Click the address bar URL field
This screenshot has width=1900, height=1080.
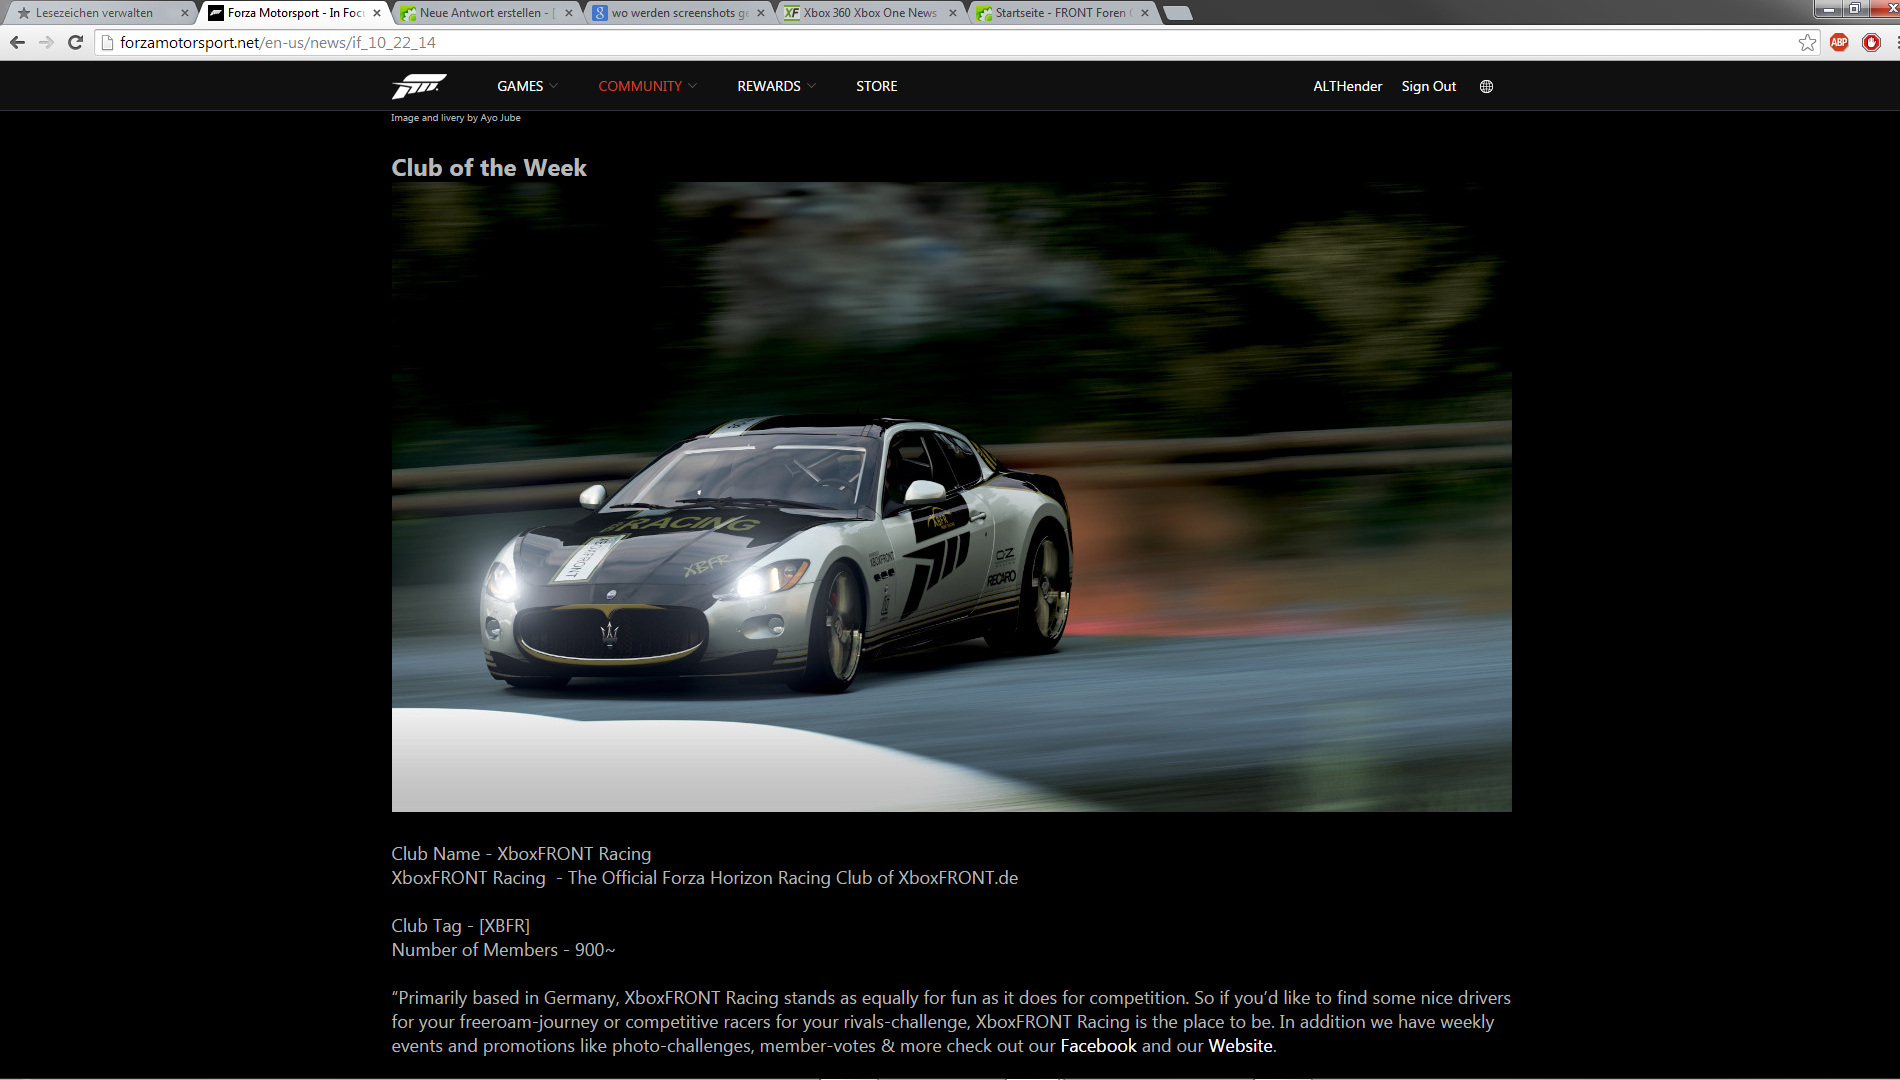900,42
